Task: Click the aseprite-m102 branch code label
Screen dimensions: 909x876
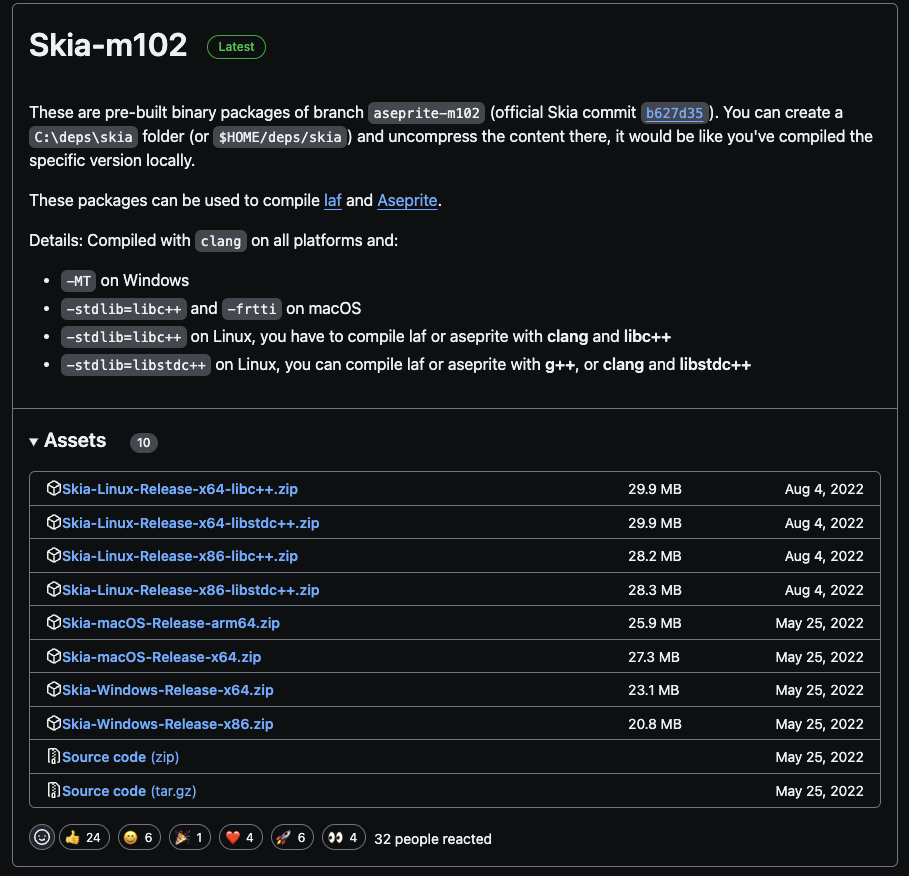Action: (x=427, y=112)
